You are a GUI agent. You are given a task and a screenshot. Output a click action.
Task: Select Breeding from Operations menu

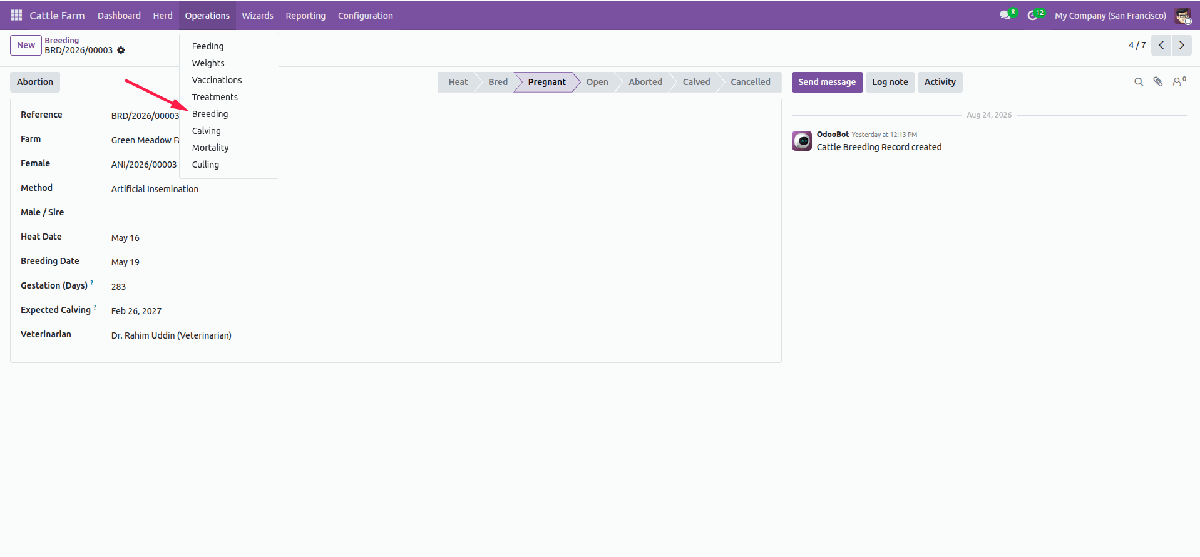[228, 114]
